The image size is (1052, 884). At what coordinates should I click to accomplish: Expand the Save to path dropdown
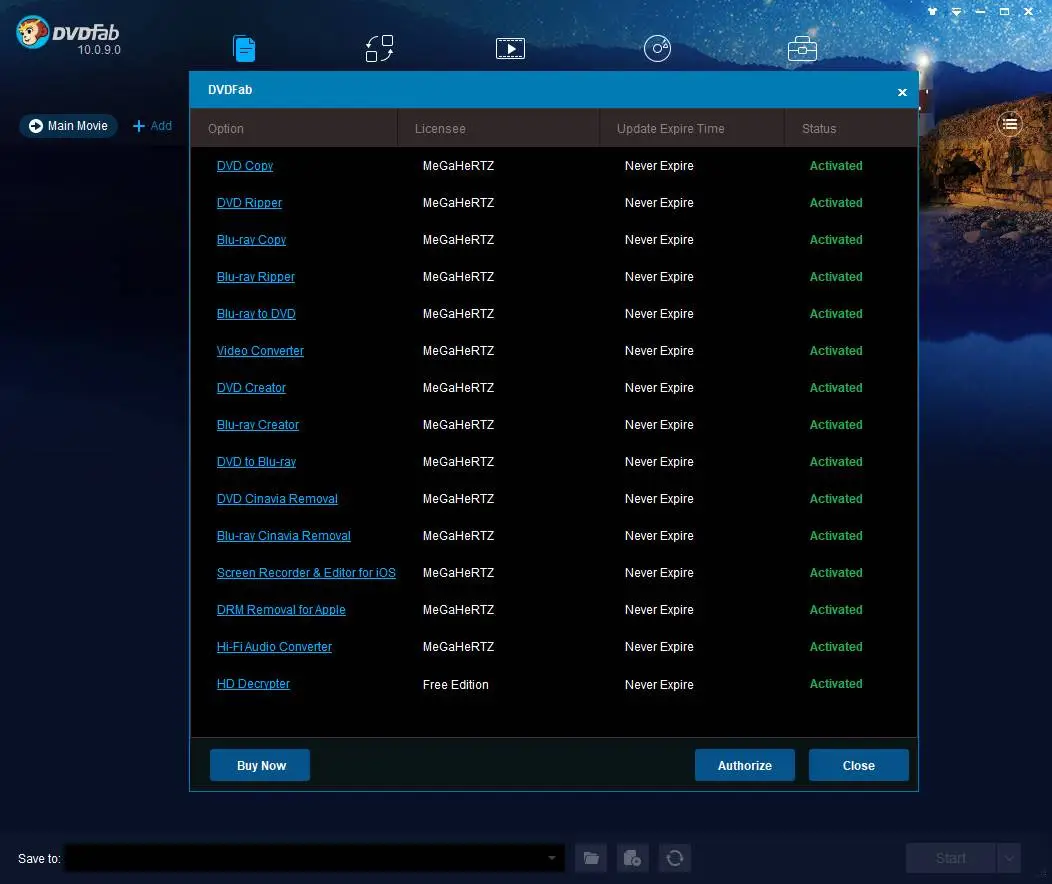click(x=551, y=858)
